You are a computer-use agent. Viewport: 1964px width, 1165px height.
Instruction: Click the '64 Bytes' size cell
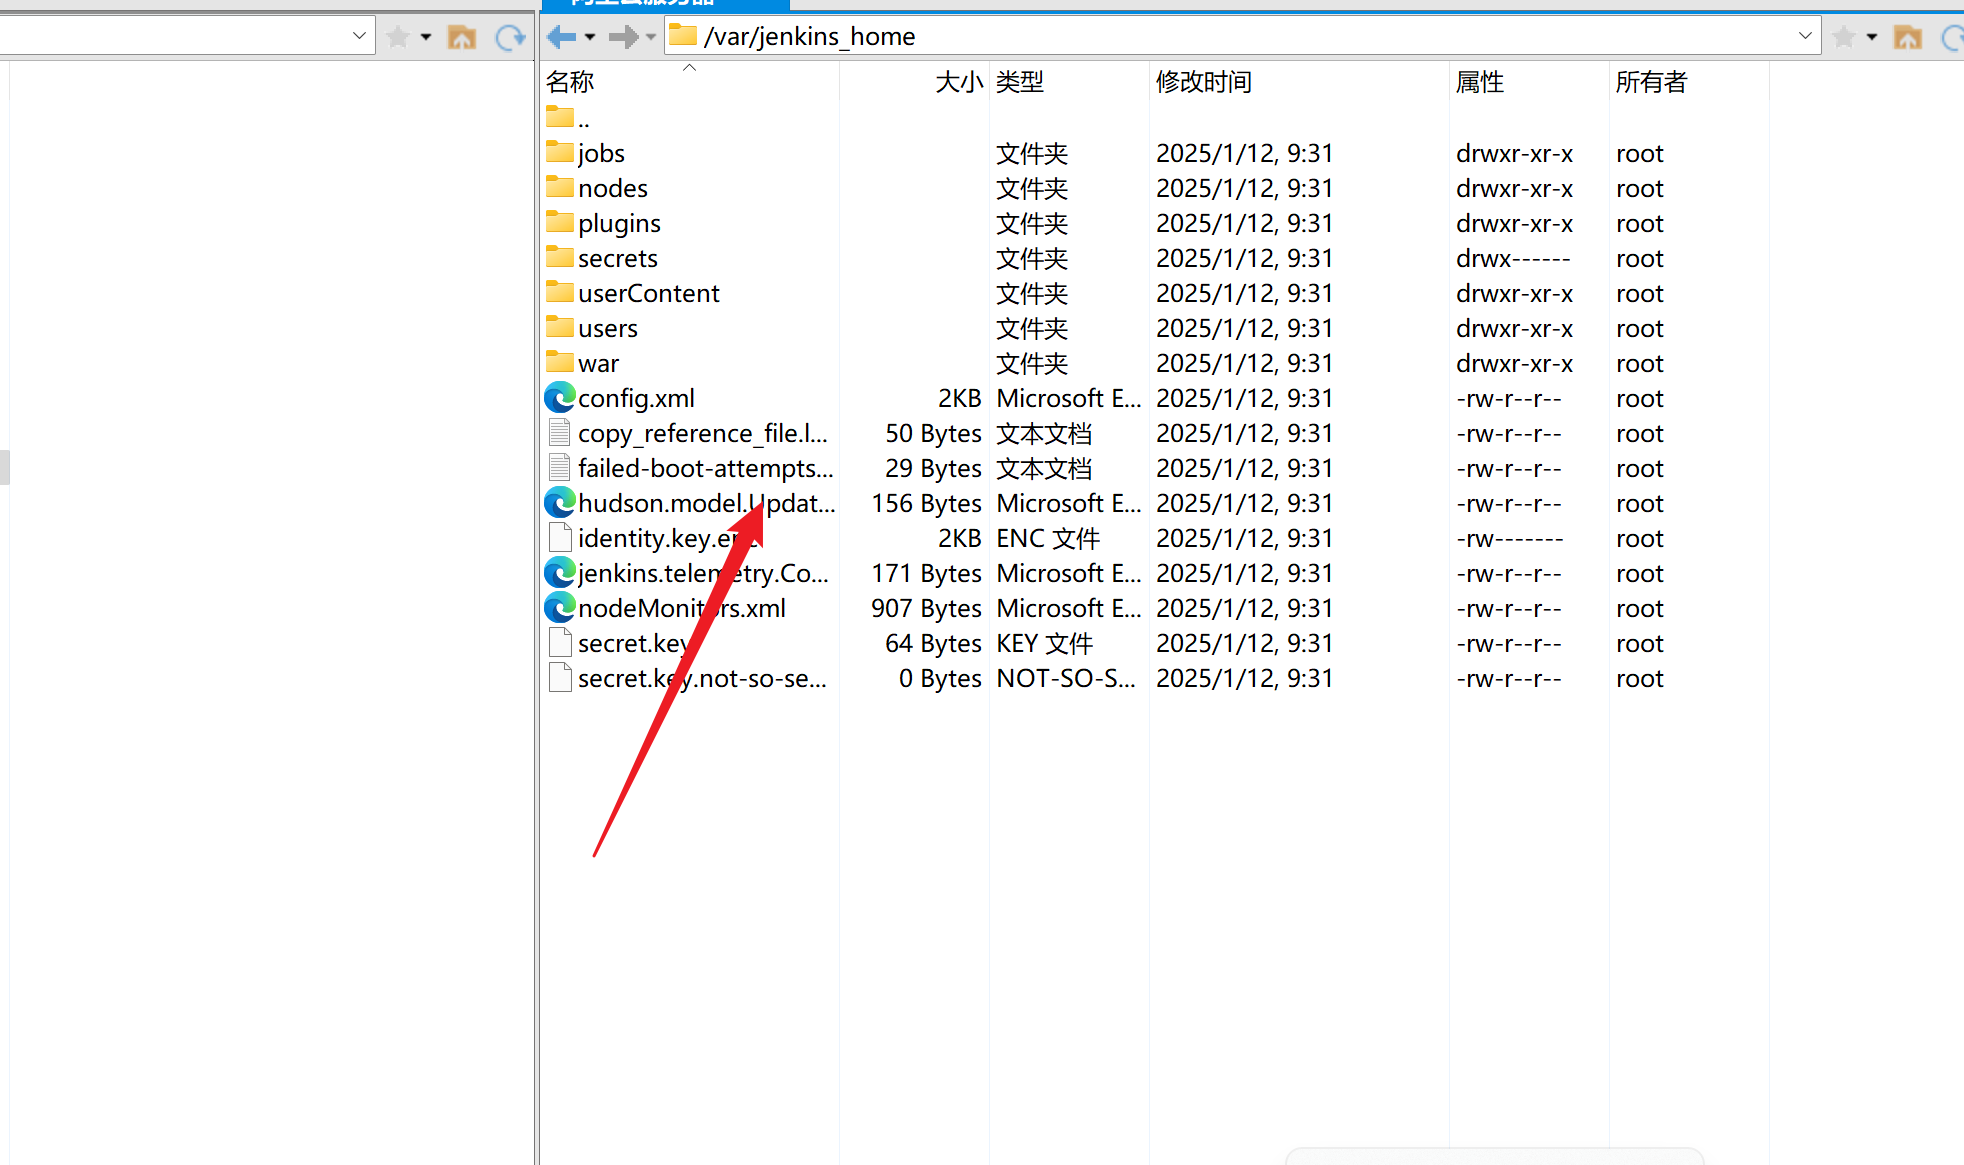(933, 643)
